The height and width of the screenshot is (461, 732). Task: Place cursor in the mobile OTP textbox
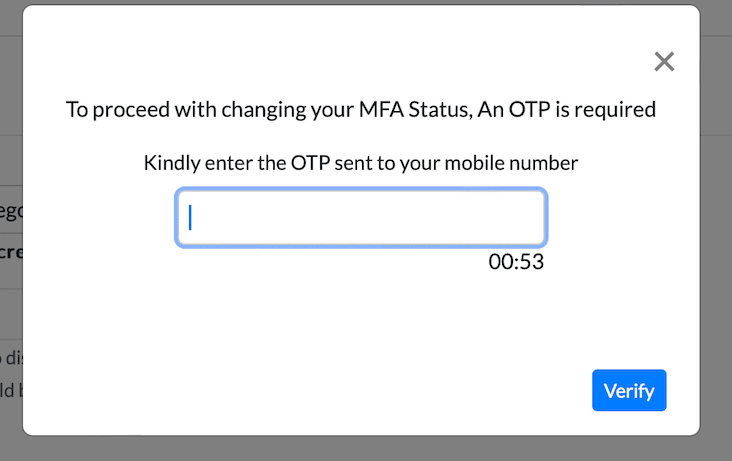[361, 217]
